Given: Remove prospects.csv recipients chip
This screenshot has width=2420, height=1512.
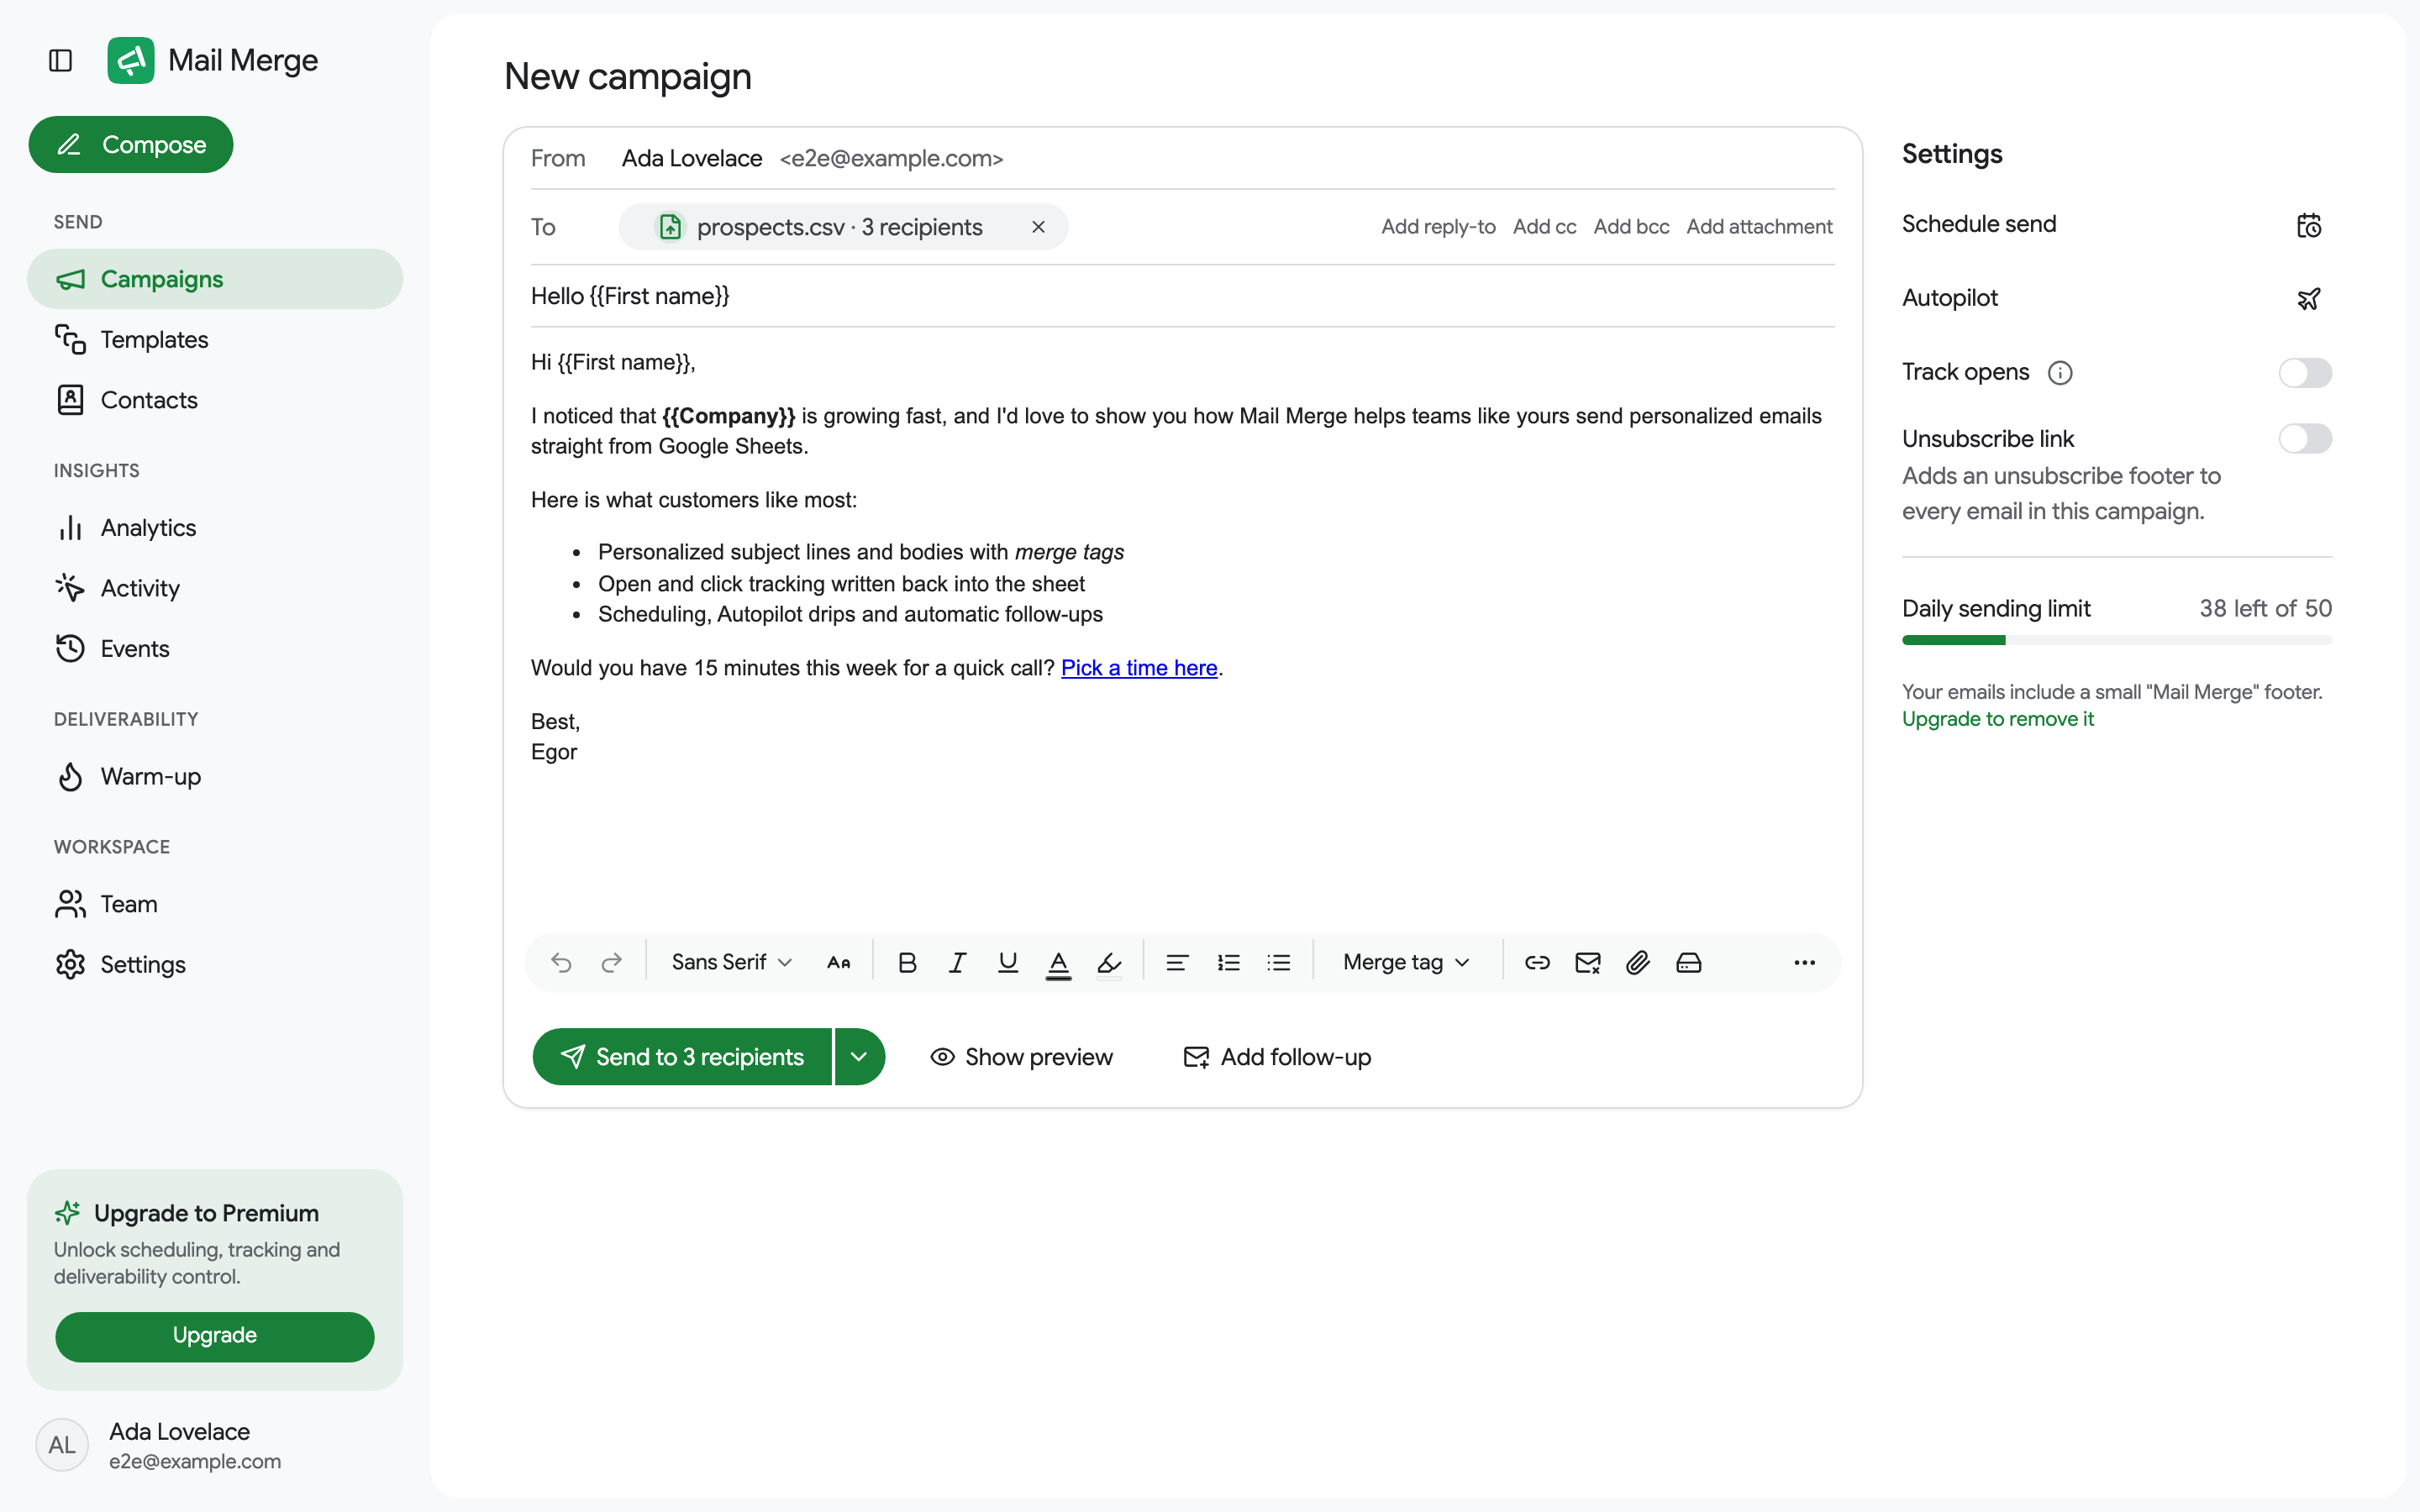Looking at the screenshot, I should point(1038,227).
